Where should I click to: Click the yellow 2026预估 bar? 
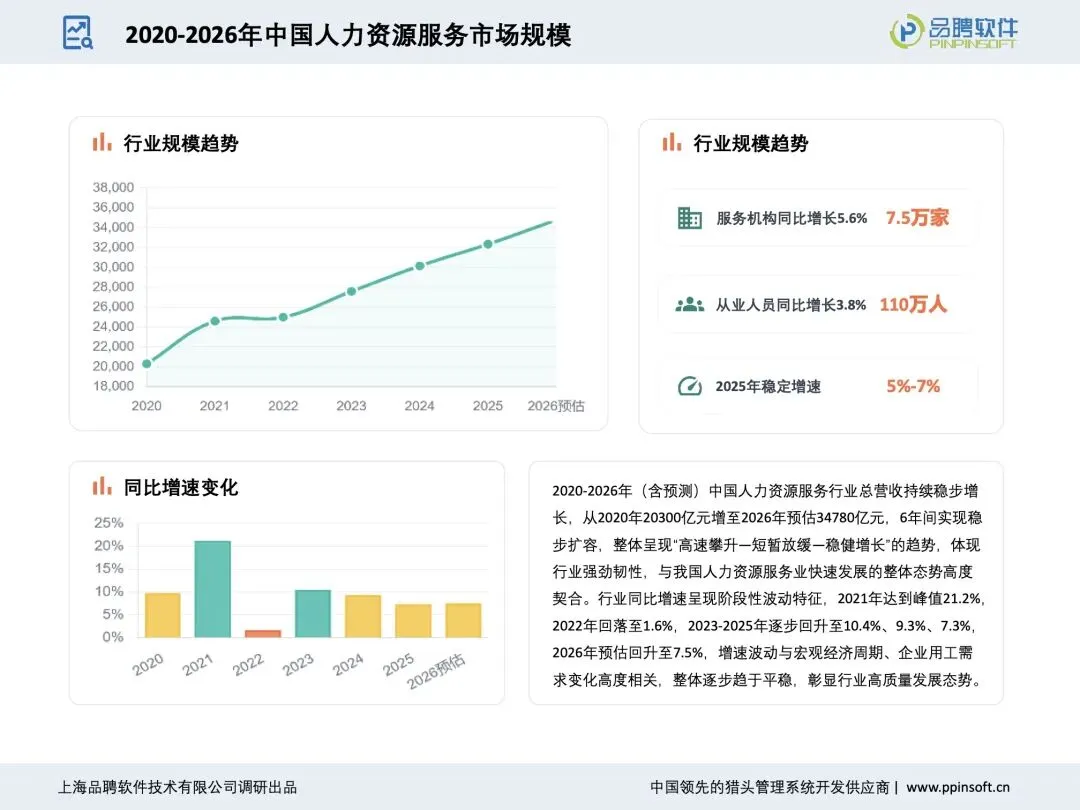464,620
